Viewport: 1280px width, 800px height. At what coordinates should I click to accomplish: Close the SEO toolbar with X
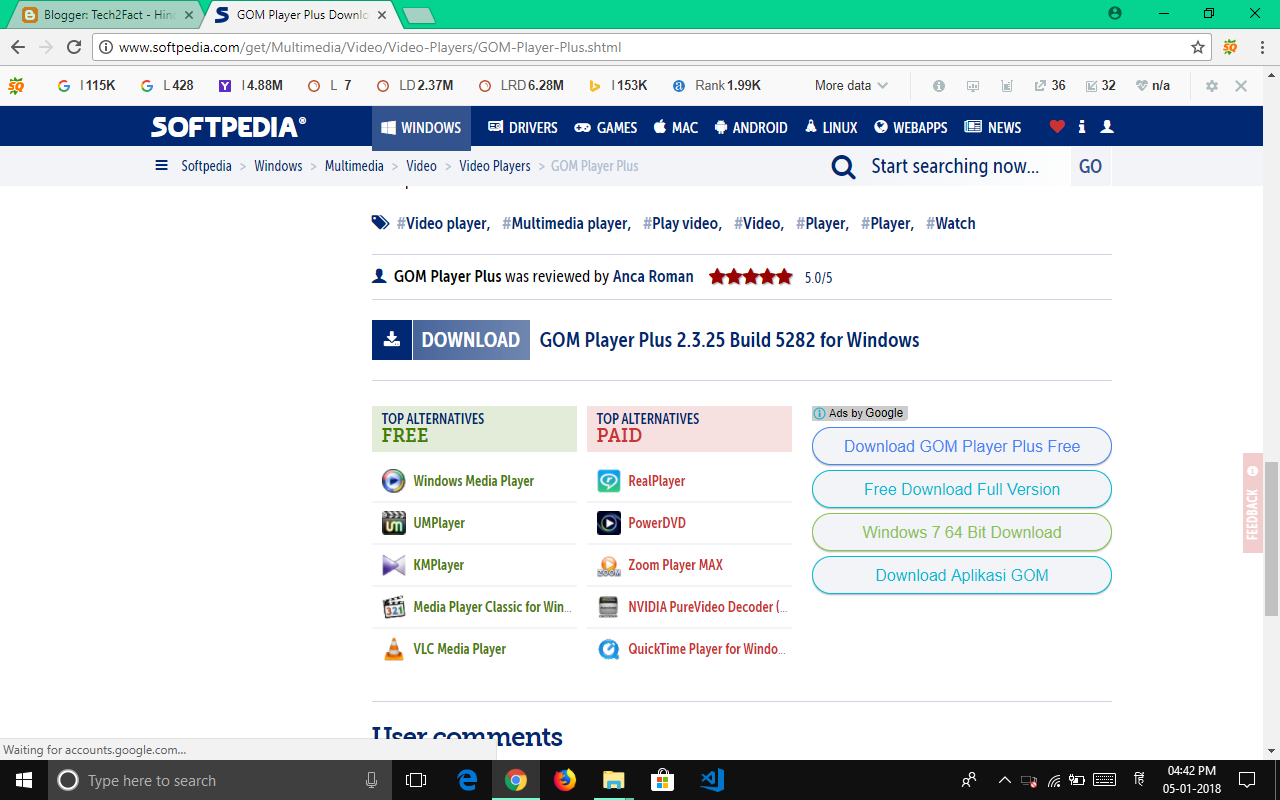[1241, 86]
